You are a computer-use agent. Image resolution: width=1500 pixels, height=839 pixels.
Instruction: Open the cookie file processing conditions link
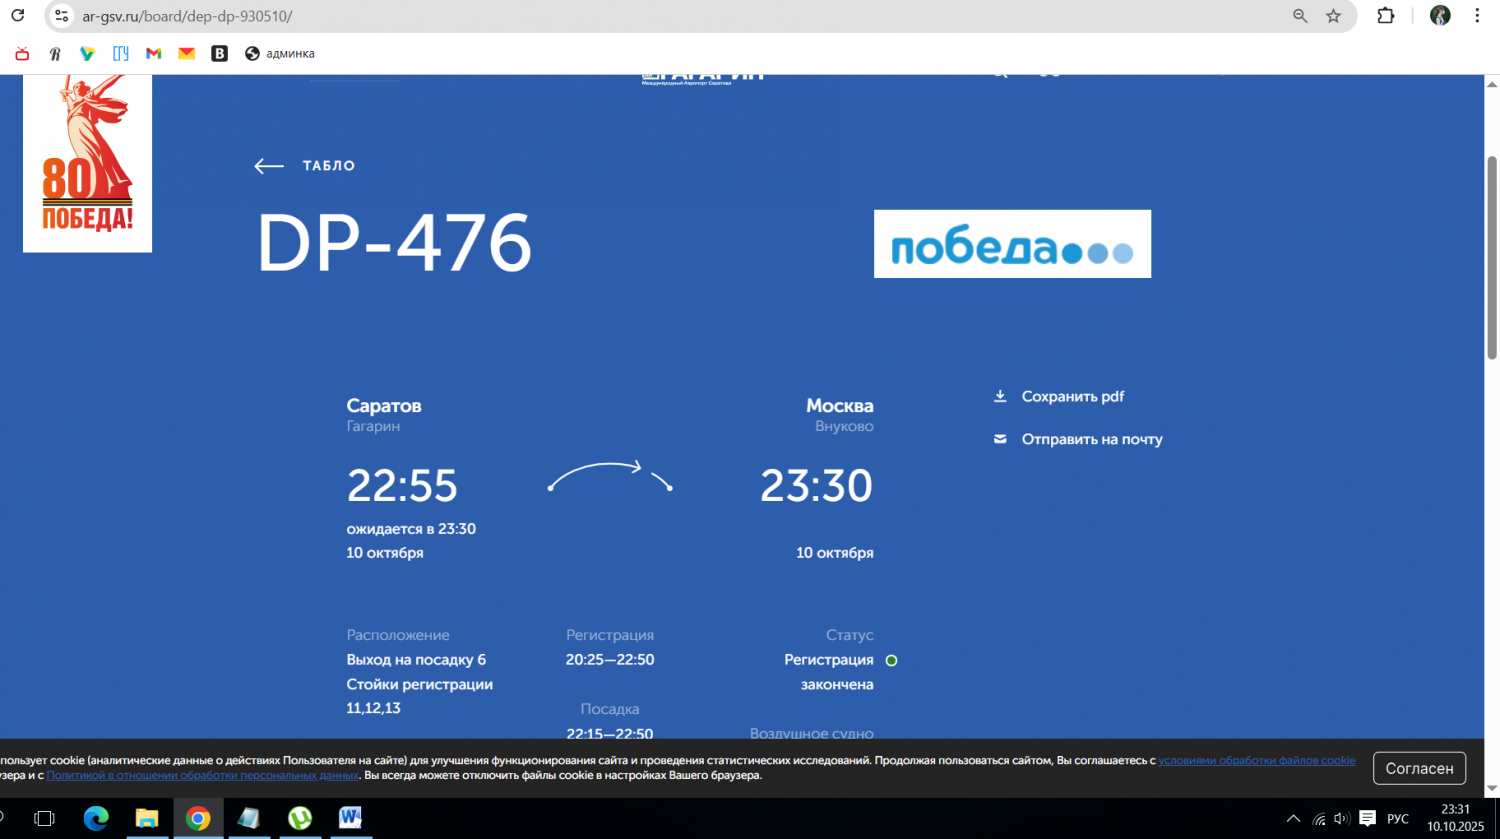1256,761
